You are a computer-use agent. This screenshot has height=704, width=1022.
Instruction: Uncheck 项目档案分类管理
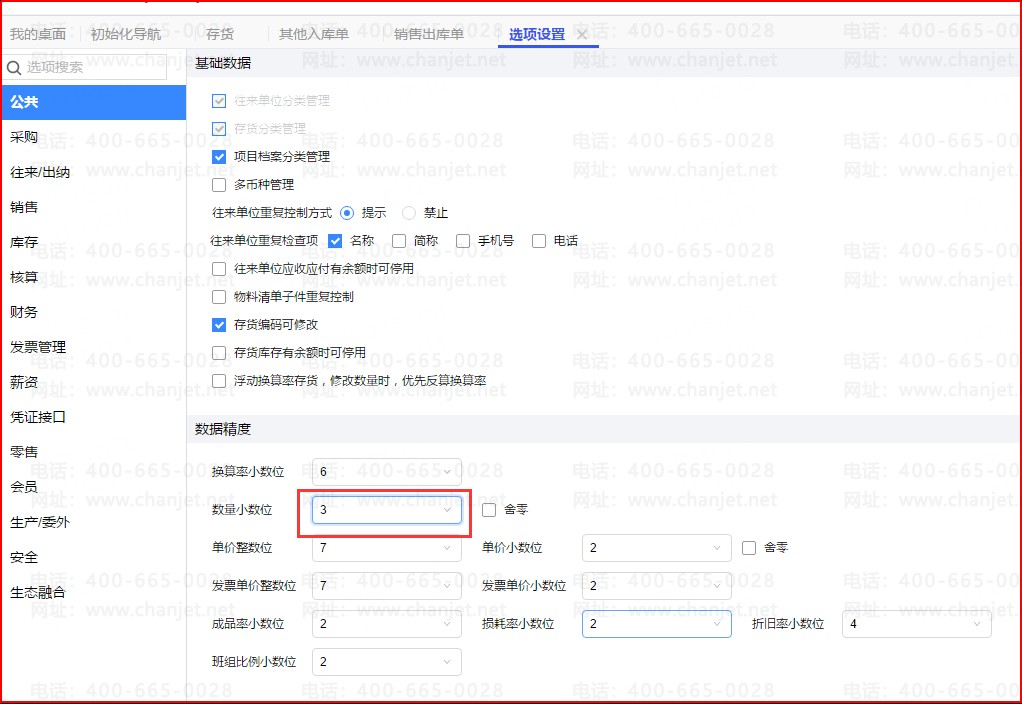pyautogui.click(x=219, y=157)
